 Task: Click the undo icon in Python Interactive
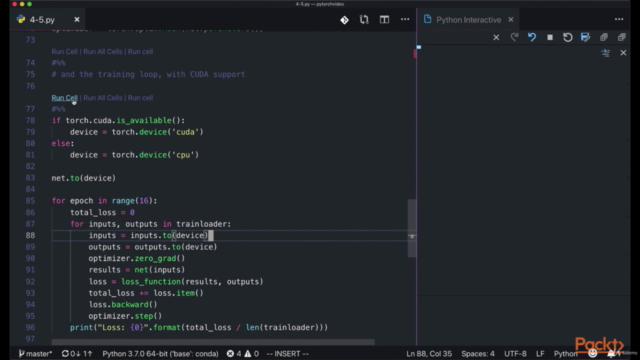pyautogui.click(x=532, y=38)
